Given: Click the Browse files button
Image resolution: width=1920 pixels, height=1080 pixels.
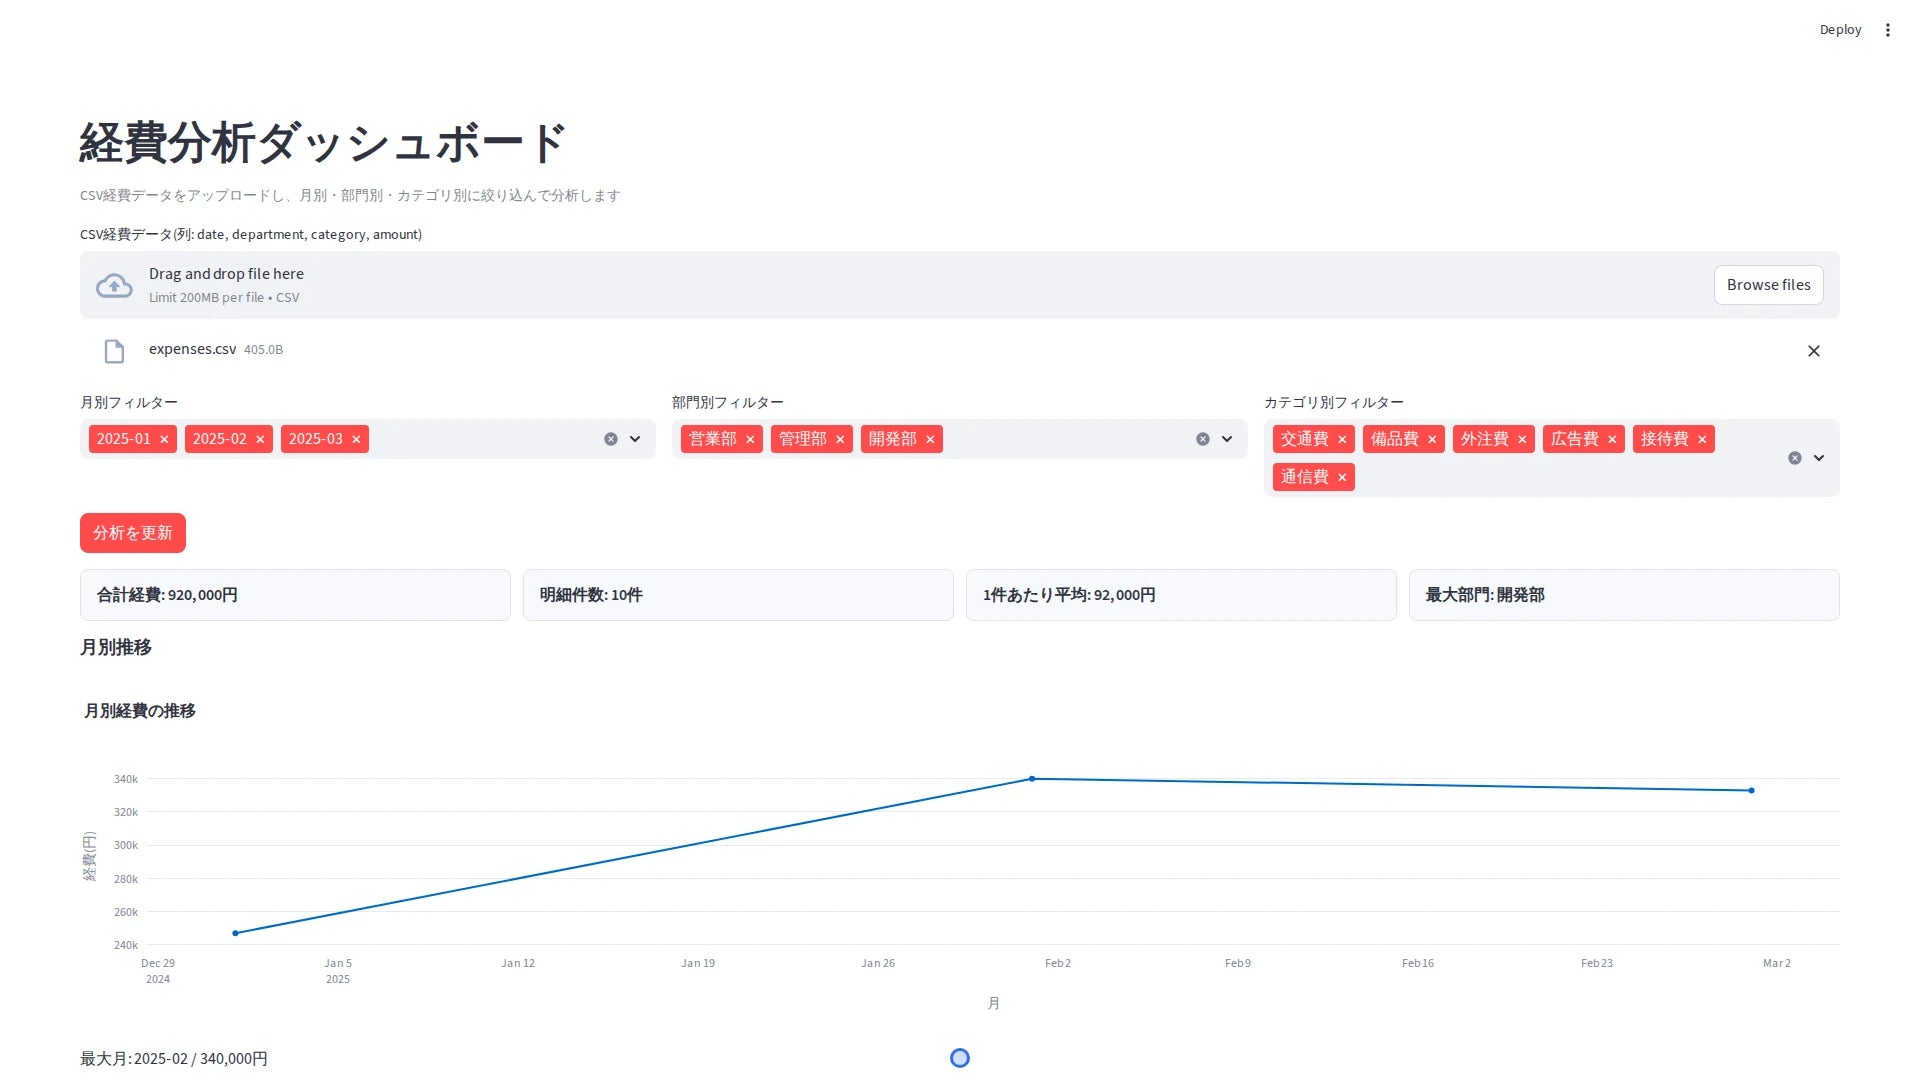Looking at the screenshot, I should click(1768, 285).
